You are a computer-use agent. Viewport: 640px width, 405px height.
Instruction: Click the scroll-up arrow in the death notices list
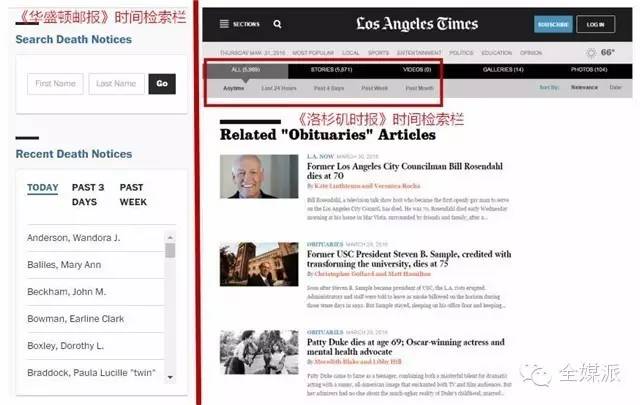tap(170, 238)
